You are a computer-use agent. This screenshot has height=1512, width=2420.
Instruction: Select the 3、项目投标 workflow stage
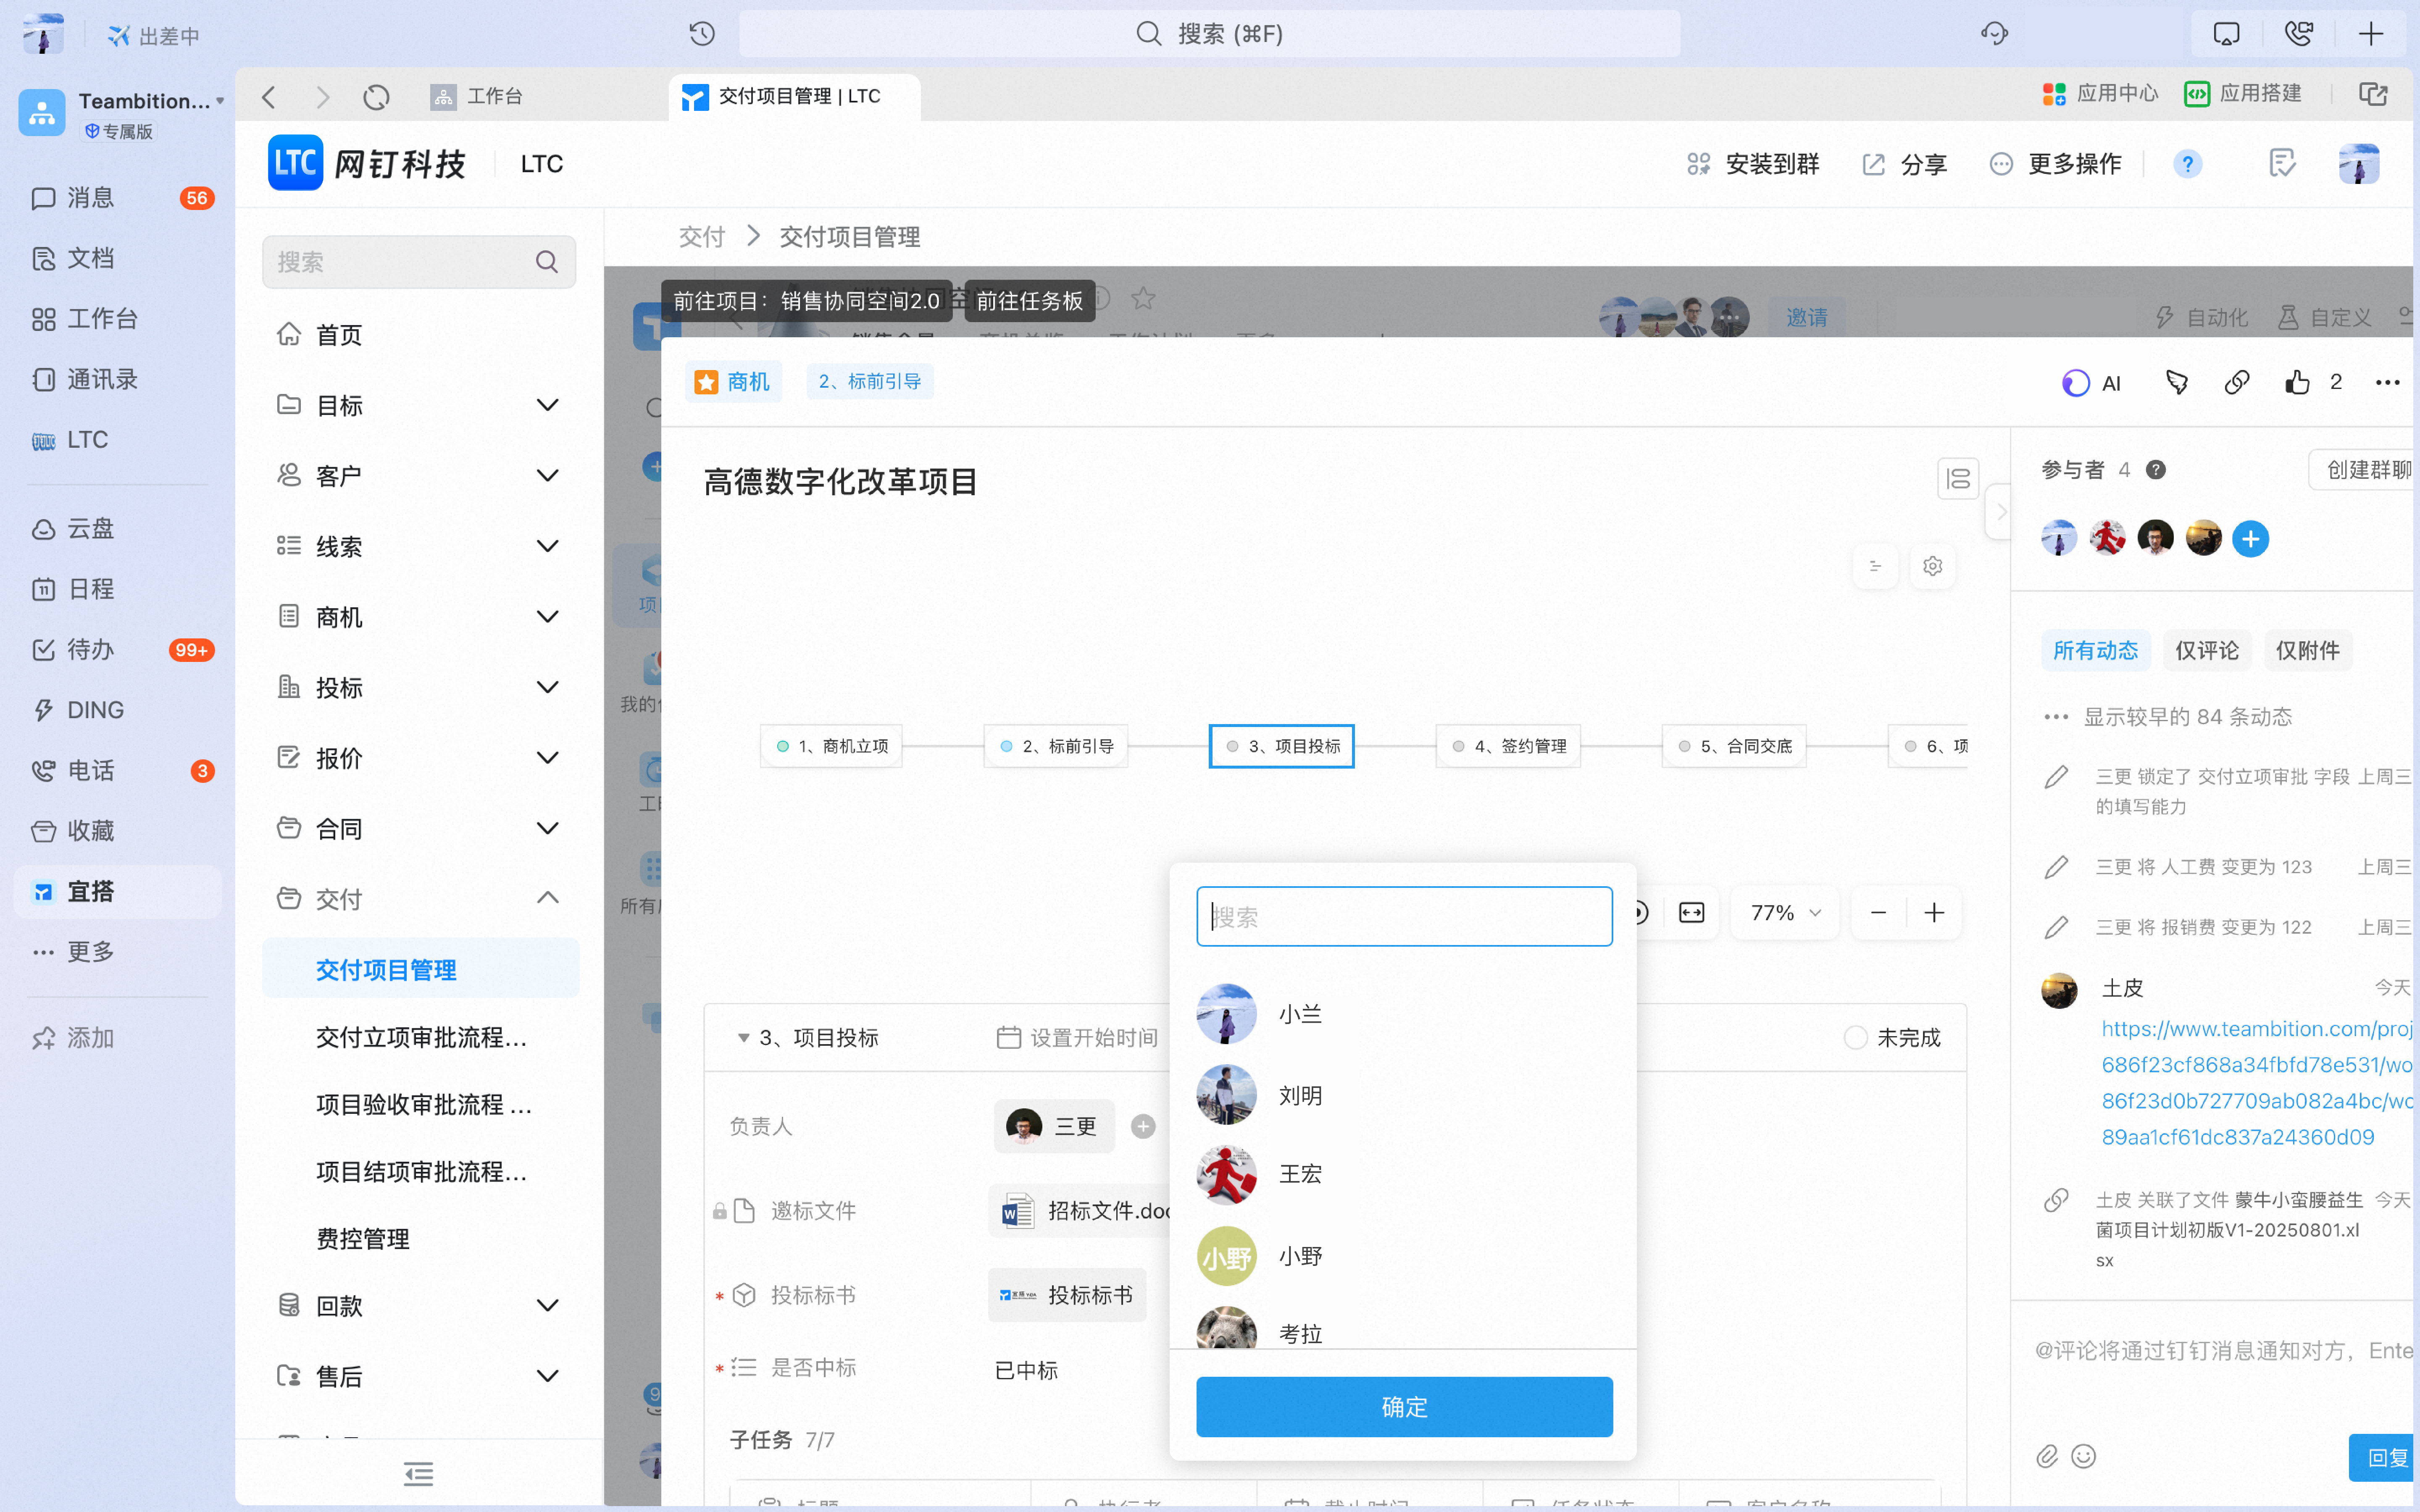tap(1281, 746)
